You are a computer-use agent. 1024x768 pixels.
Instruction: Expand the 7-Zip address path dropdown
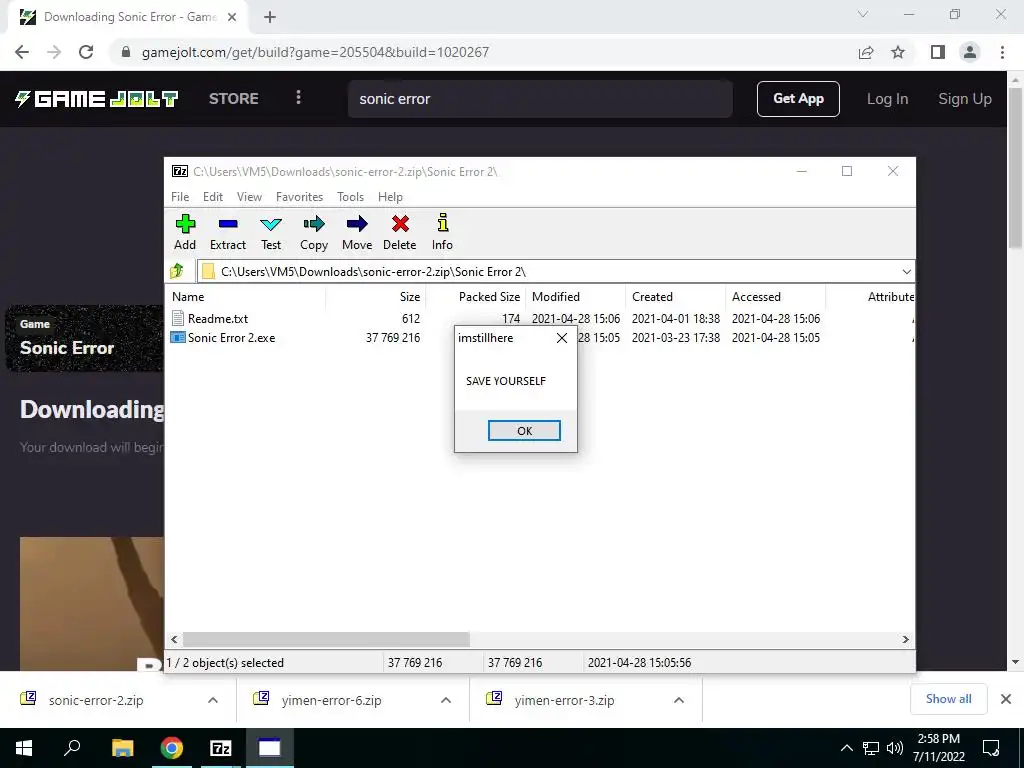[x=906, y=272]
